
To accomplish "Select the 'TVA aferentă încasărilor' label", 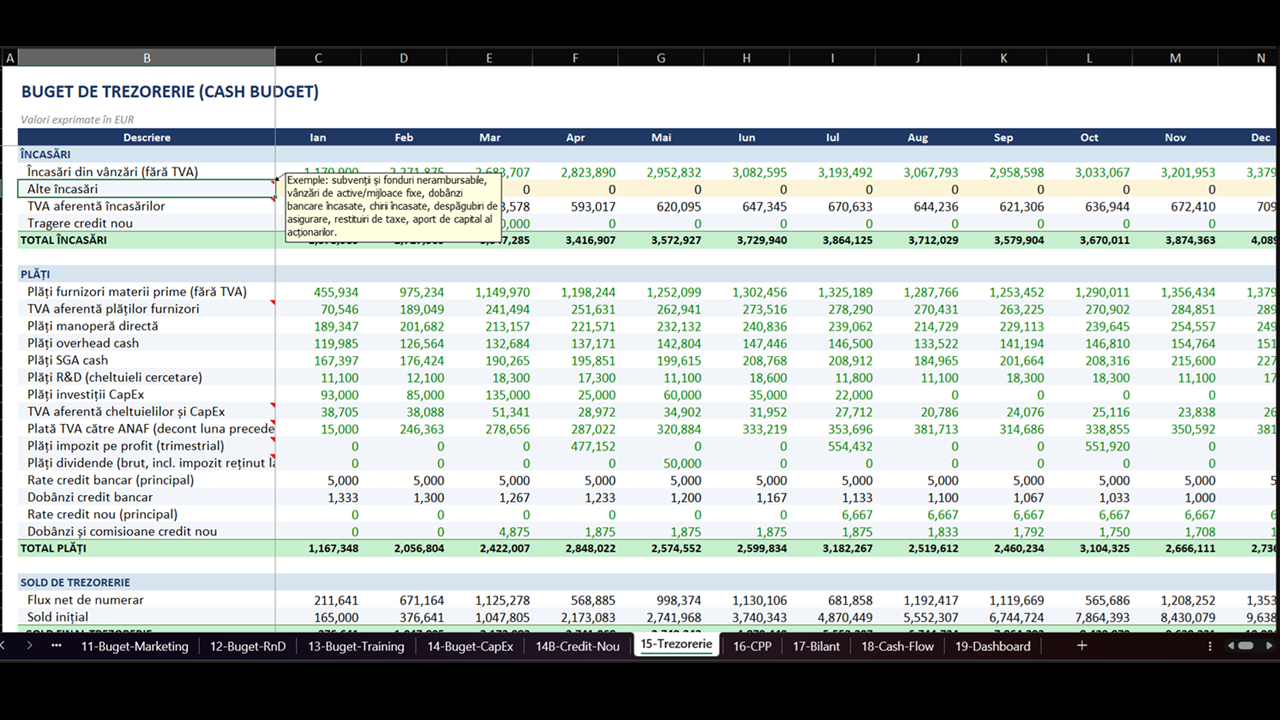I will point(96,206).
